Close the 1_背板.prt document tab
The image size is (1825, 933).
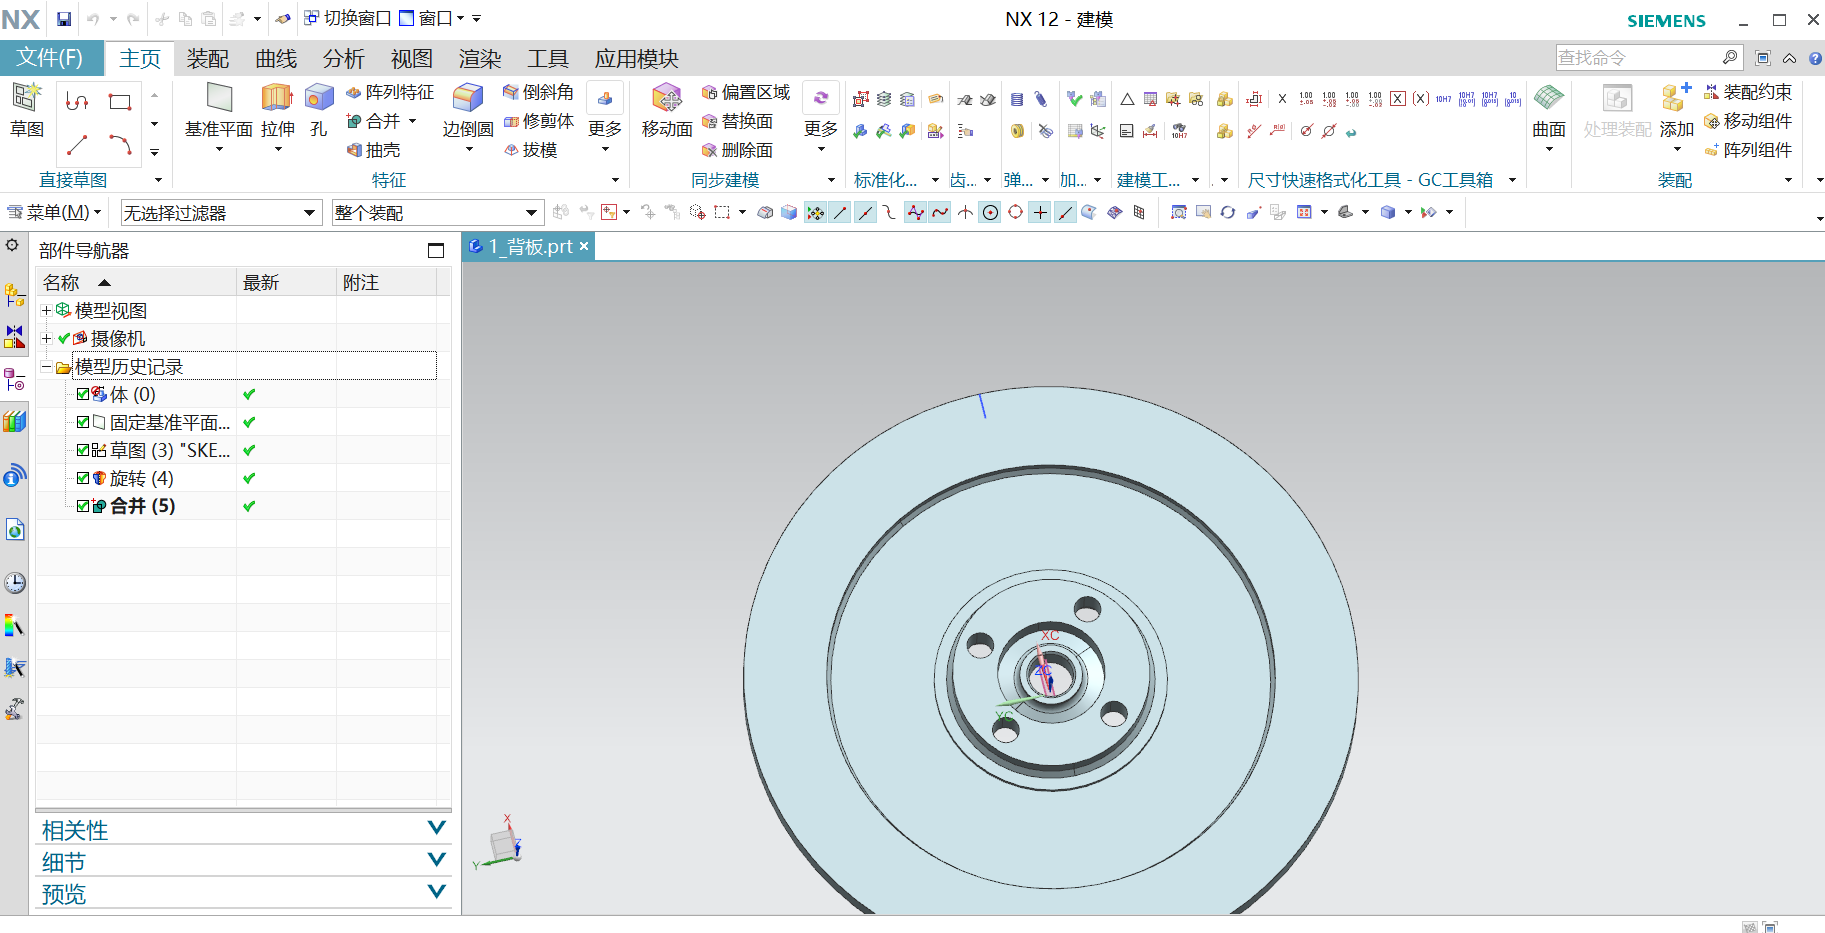(584, 246)
